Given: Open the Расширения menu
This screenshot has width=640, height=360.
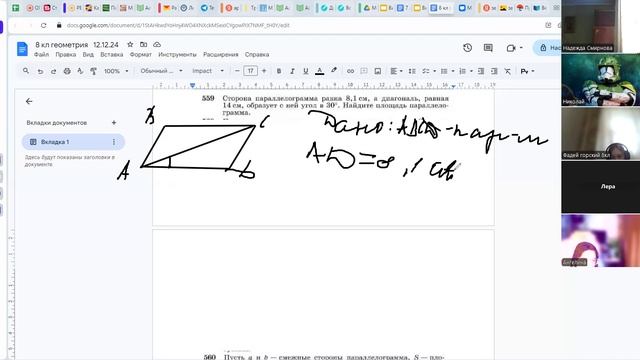Looking at the screenshot, I should [x=220, y=54].
